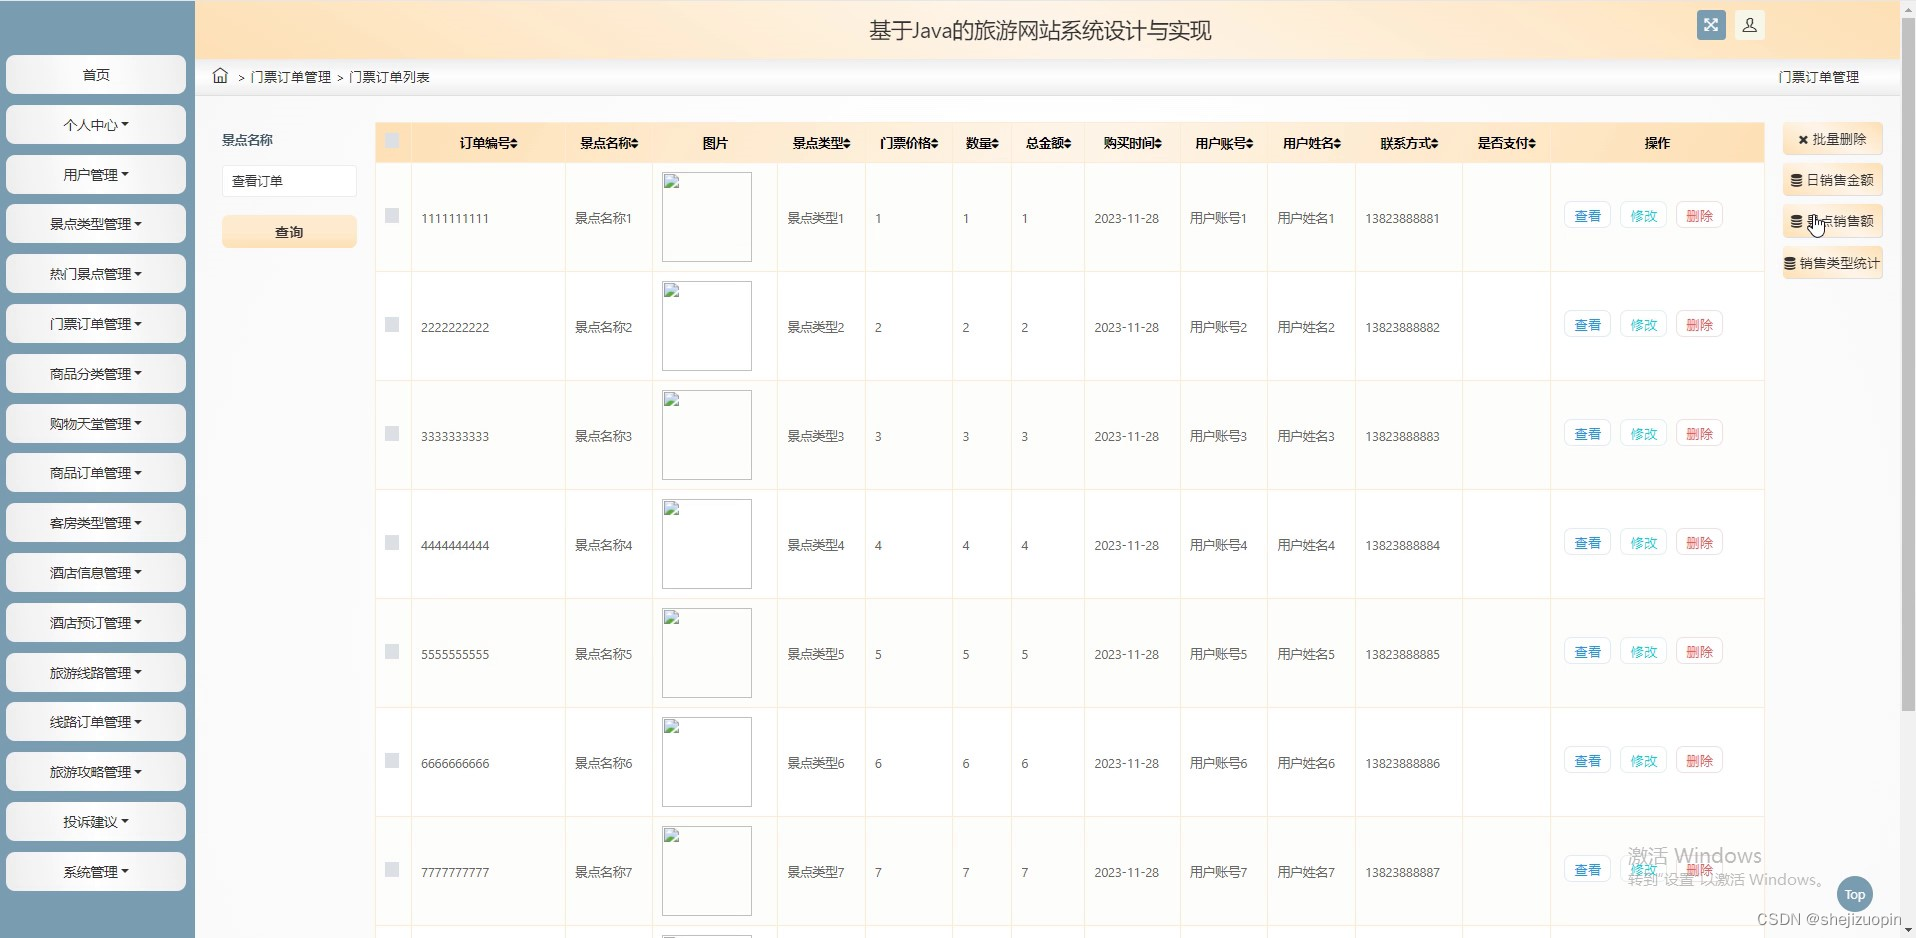Check the row for order 4444444444

(x=392, y=543)
